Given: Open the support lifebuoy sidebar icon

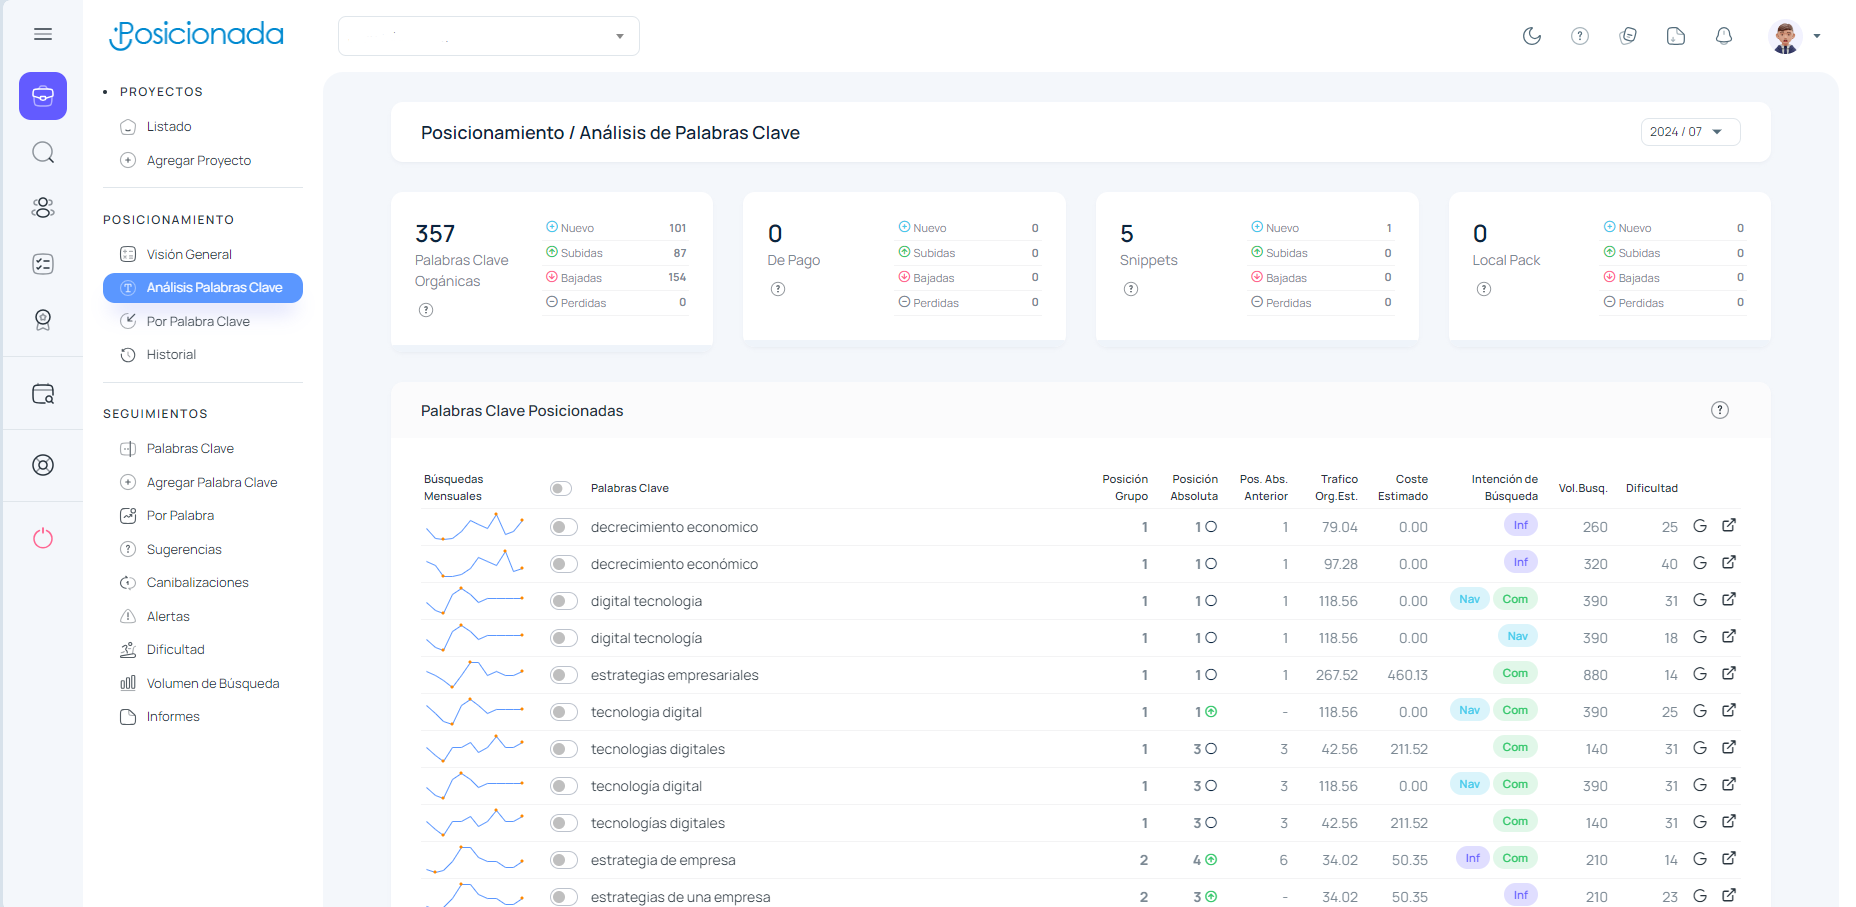Looking at the screenshot, I should pyautogui.click(x=43, y=465).
